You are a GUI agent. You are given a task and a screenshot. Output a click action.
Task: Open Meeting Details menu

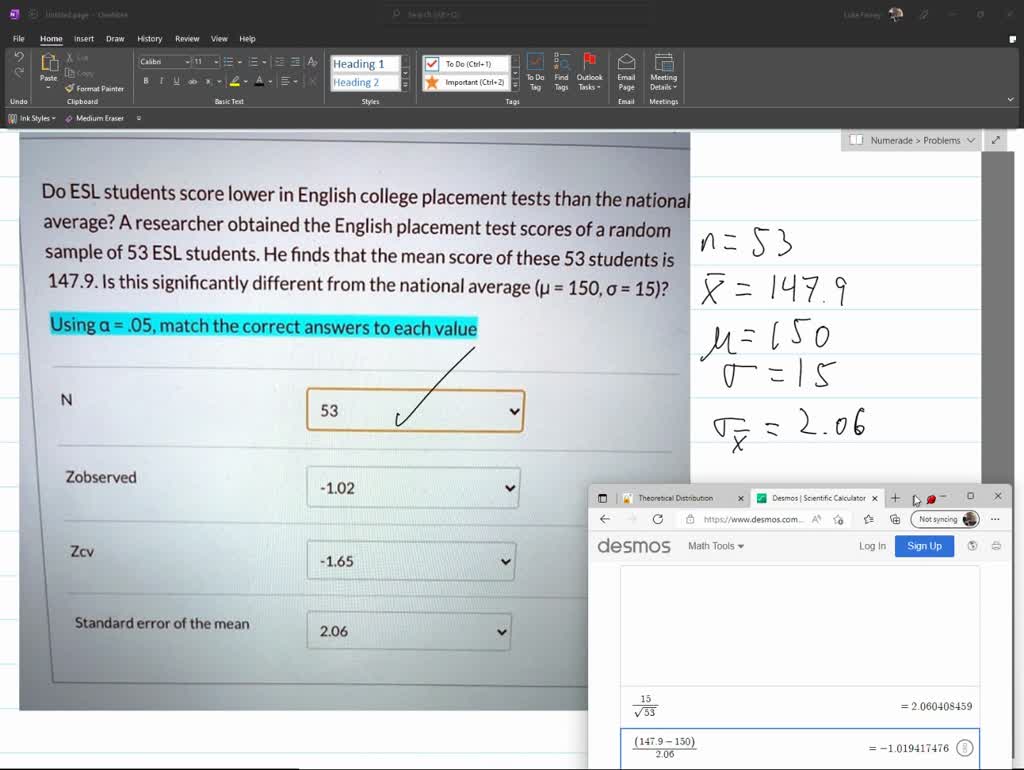664,72
